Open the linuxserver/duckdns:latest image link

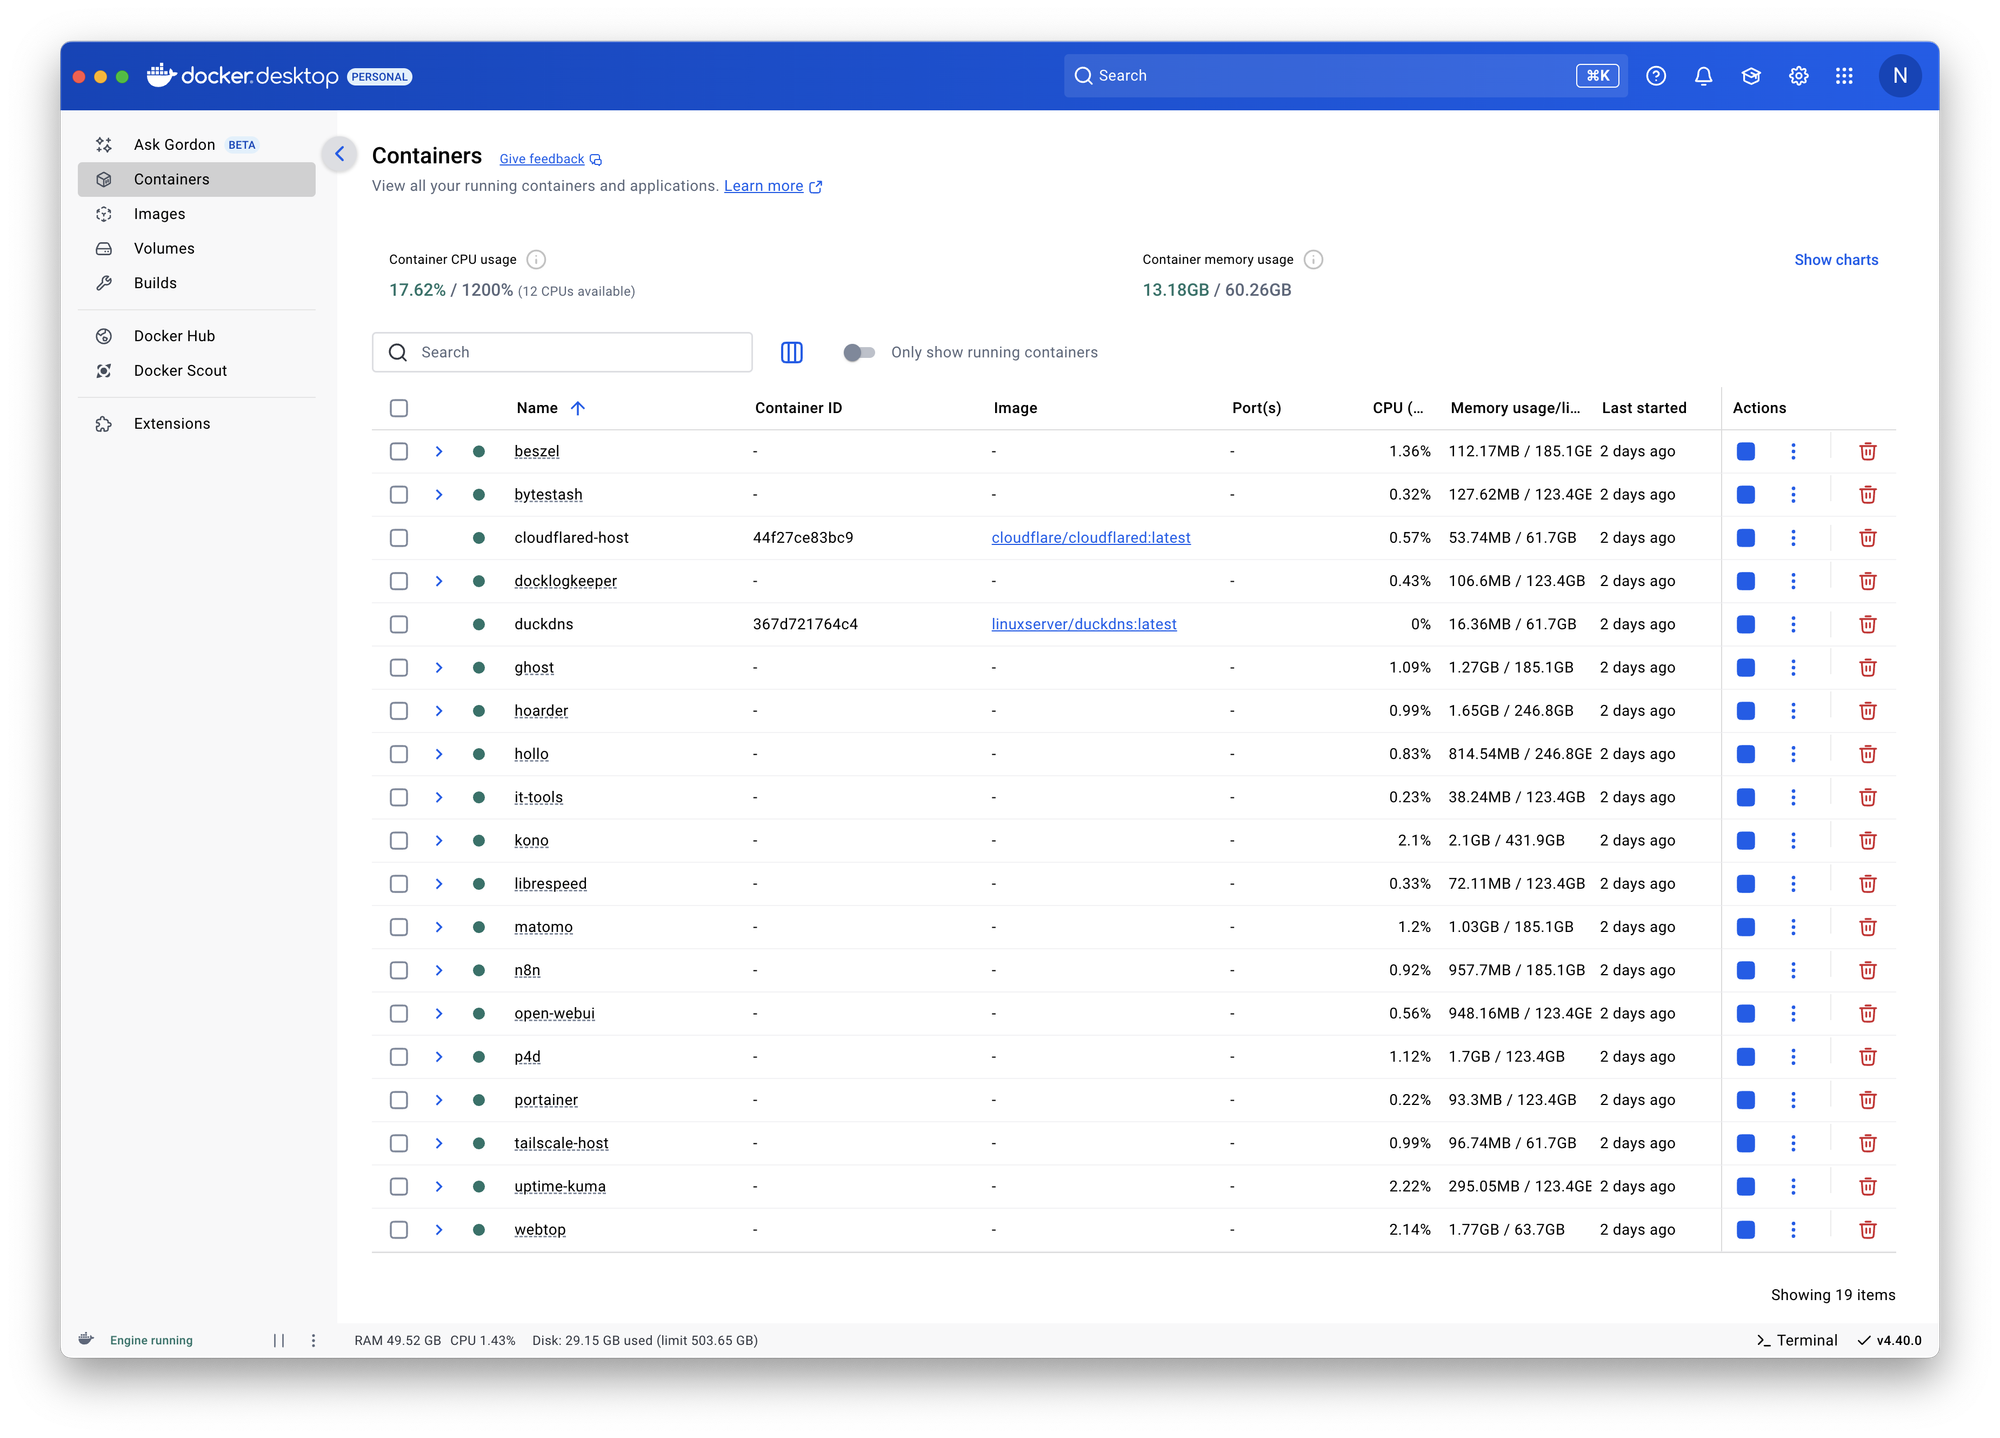(x=1084, y=624)
